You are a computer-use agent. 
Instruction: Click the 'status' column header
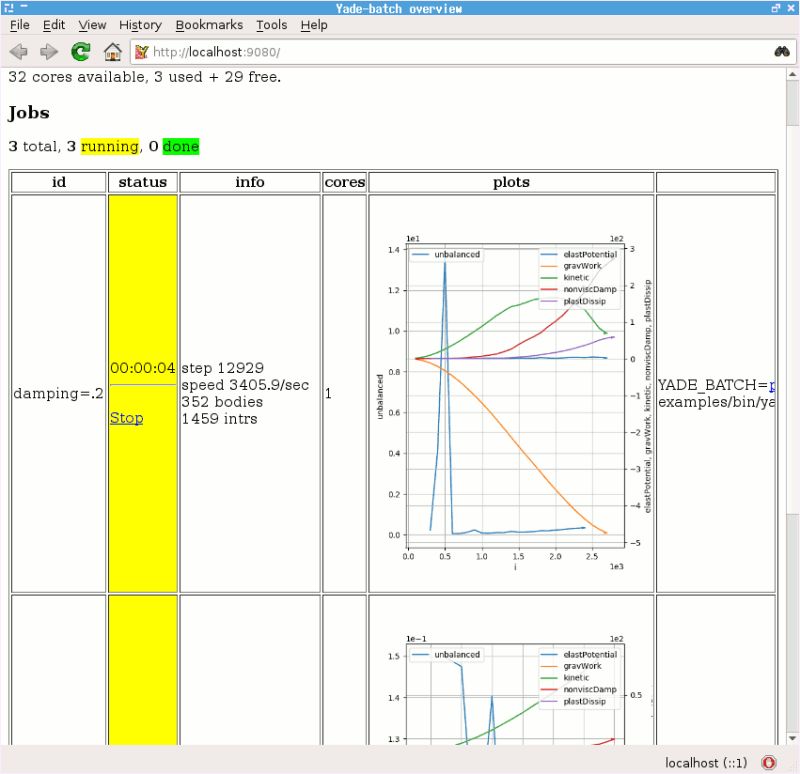click(x=143, y=182)
